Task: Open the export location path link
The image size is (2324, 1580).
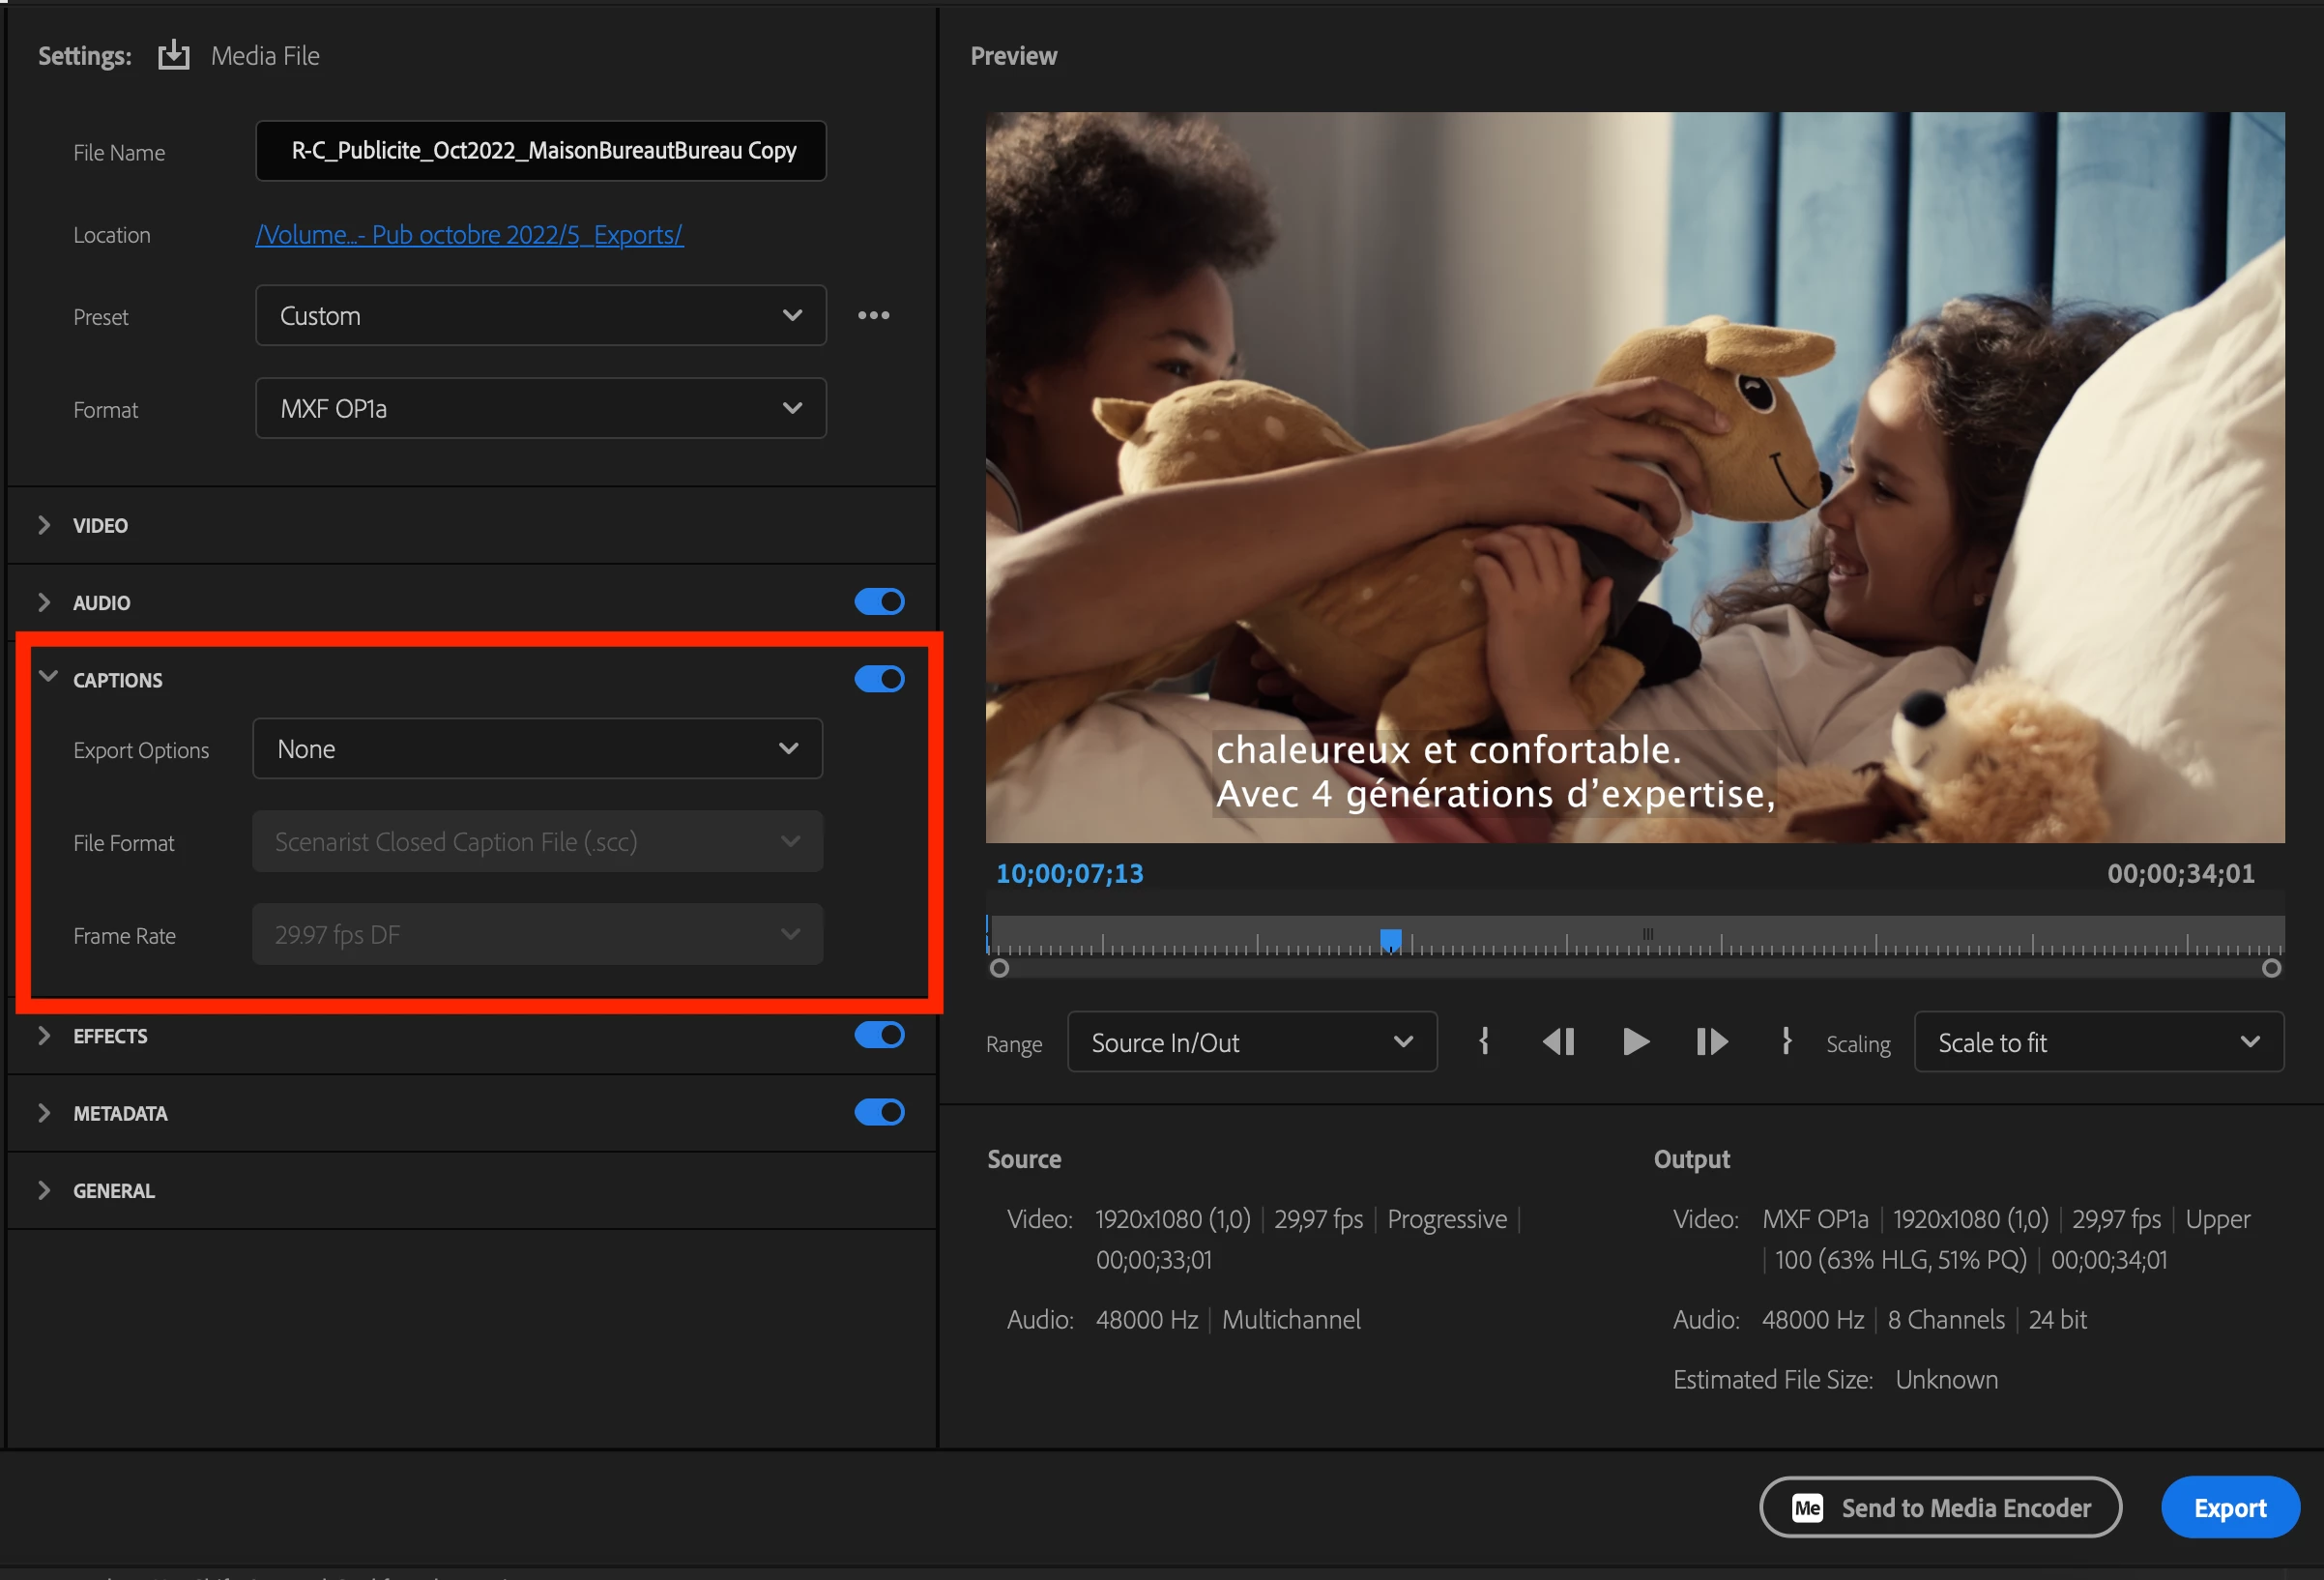Action: (469, 235)
